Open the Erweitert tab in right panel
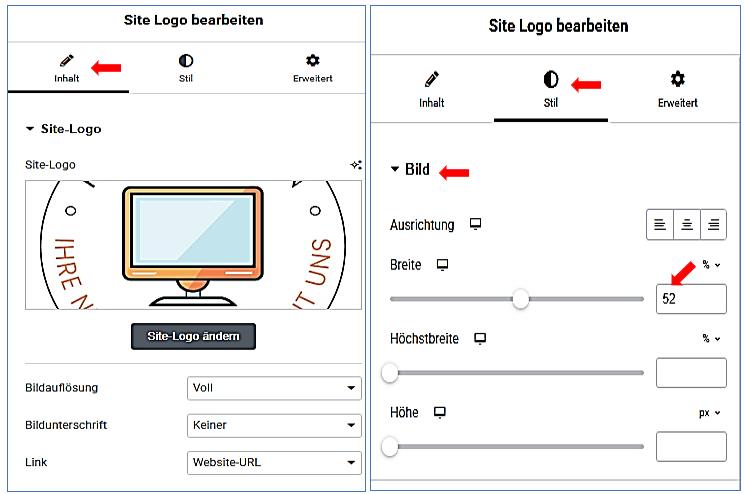 tap(677, 88)
